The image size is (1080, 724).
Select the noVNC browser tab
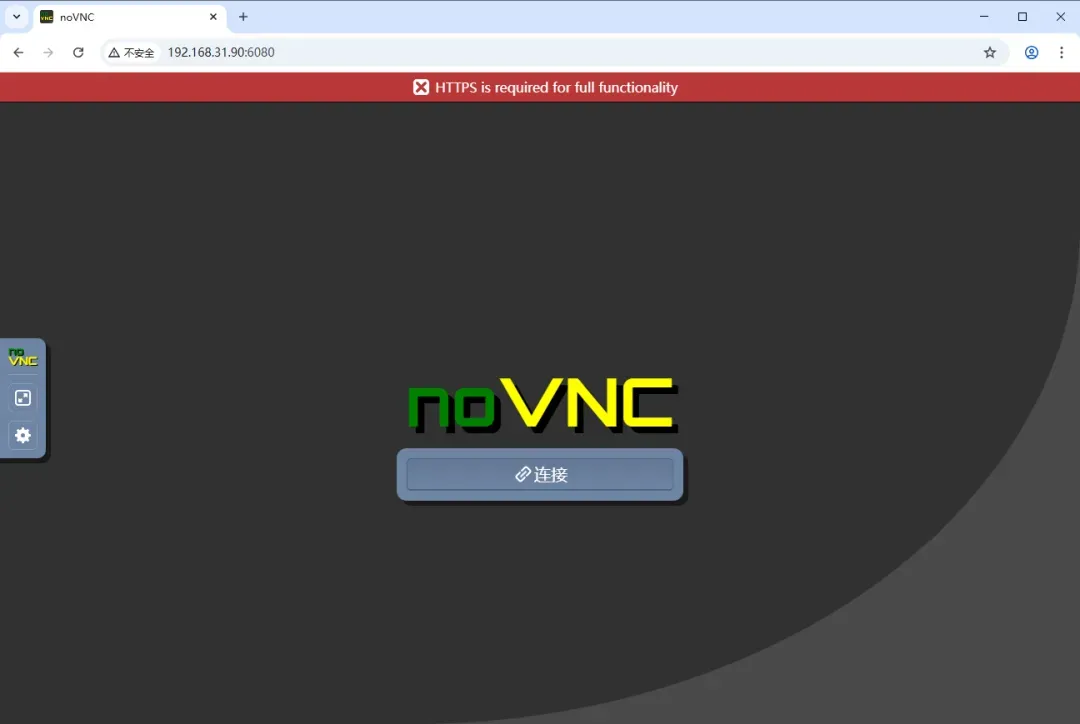point(129,17)
